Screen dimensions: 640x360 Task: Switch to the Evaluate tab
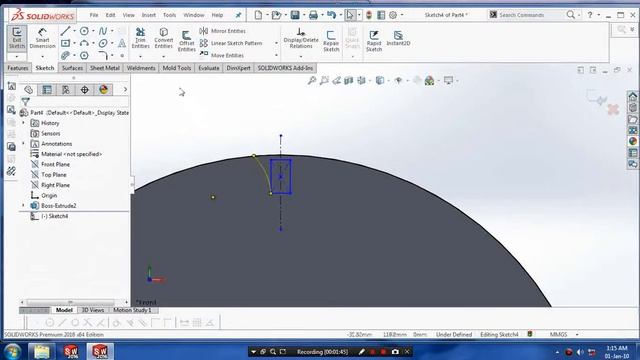[x=209, y=68]
